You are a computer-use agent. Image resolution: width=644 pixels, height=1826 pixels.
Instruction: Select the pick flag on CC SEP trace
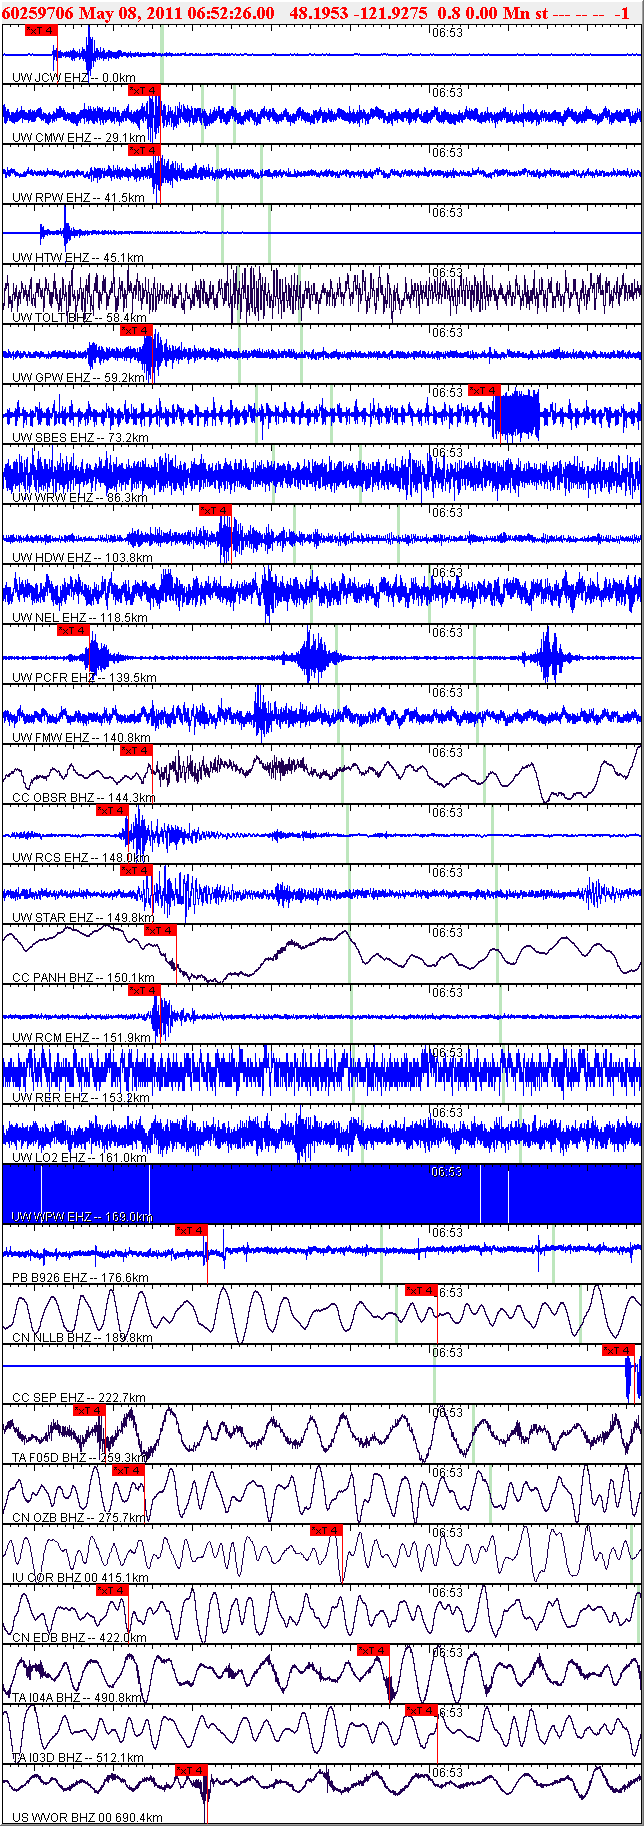coord(618,1351)
